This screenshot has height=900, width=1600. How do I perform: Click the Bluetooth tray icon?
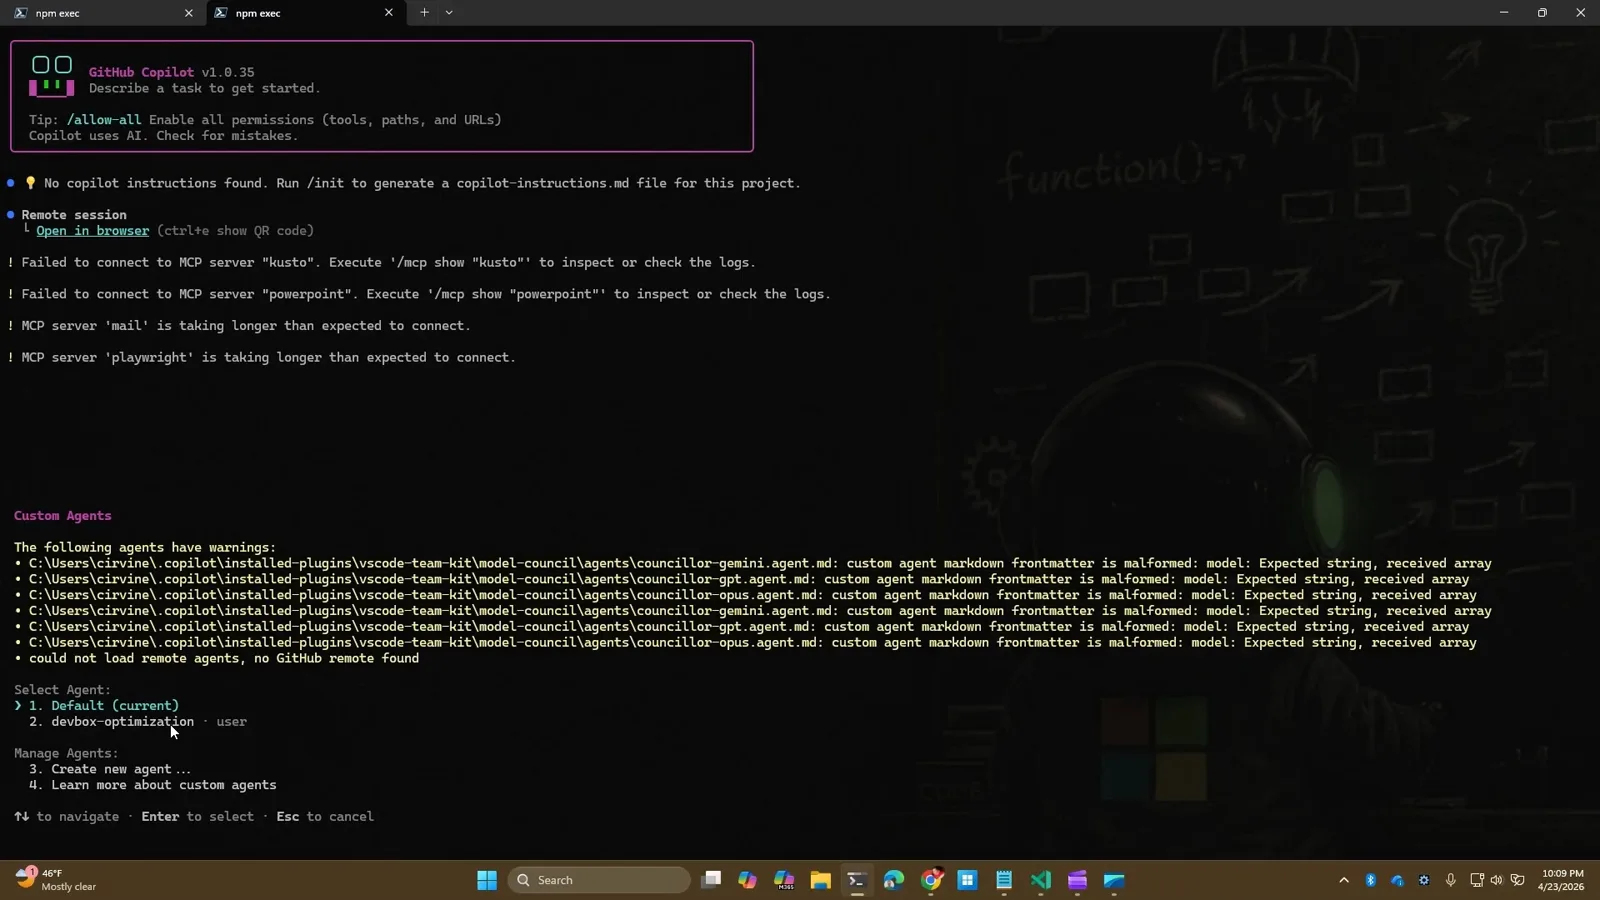pos(1371,880)
